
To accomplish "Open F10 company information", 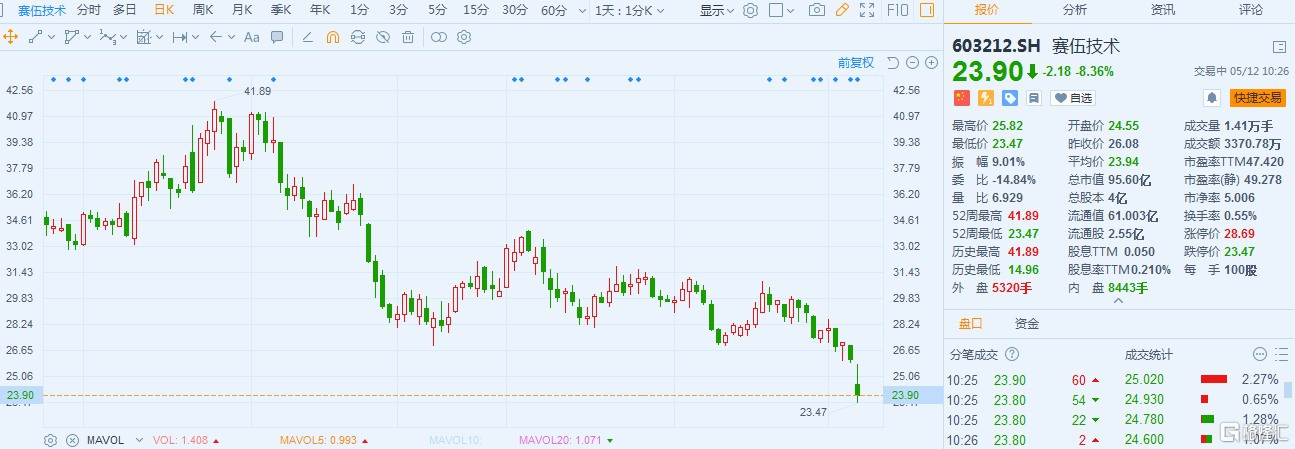I will click(x=897, y=10).
